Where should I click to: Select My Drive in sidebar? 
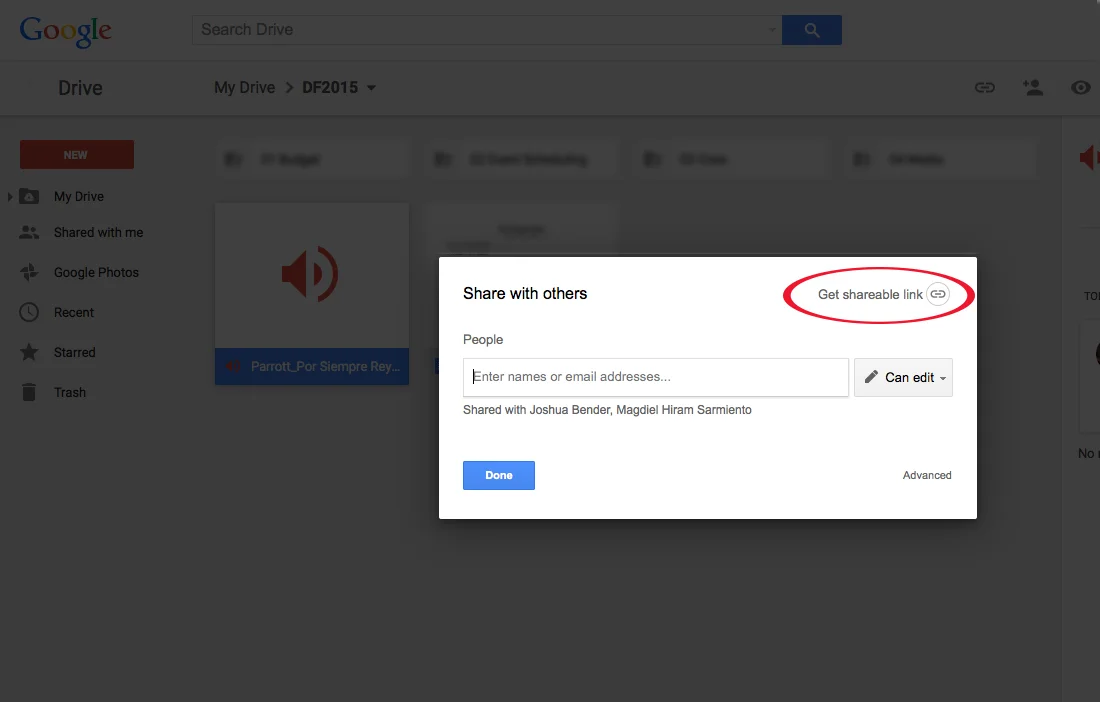point(79,197)
